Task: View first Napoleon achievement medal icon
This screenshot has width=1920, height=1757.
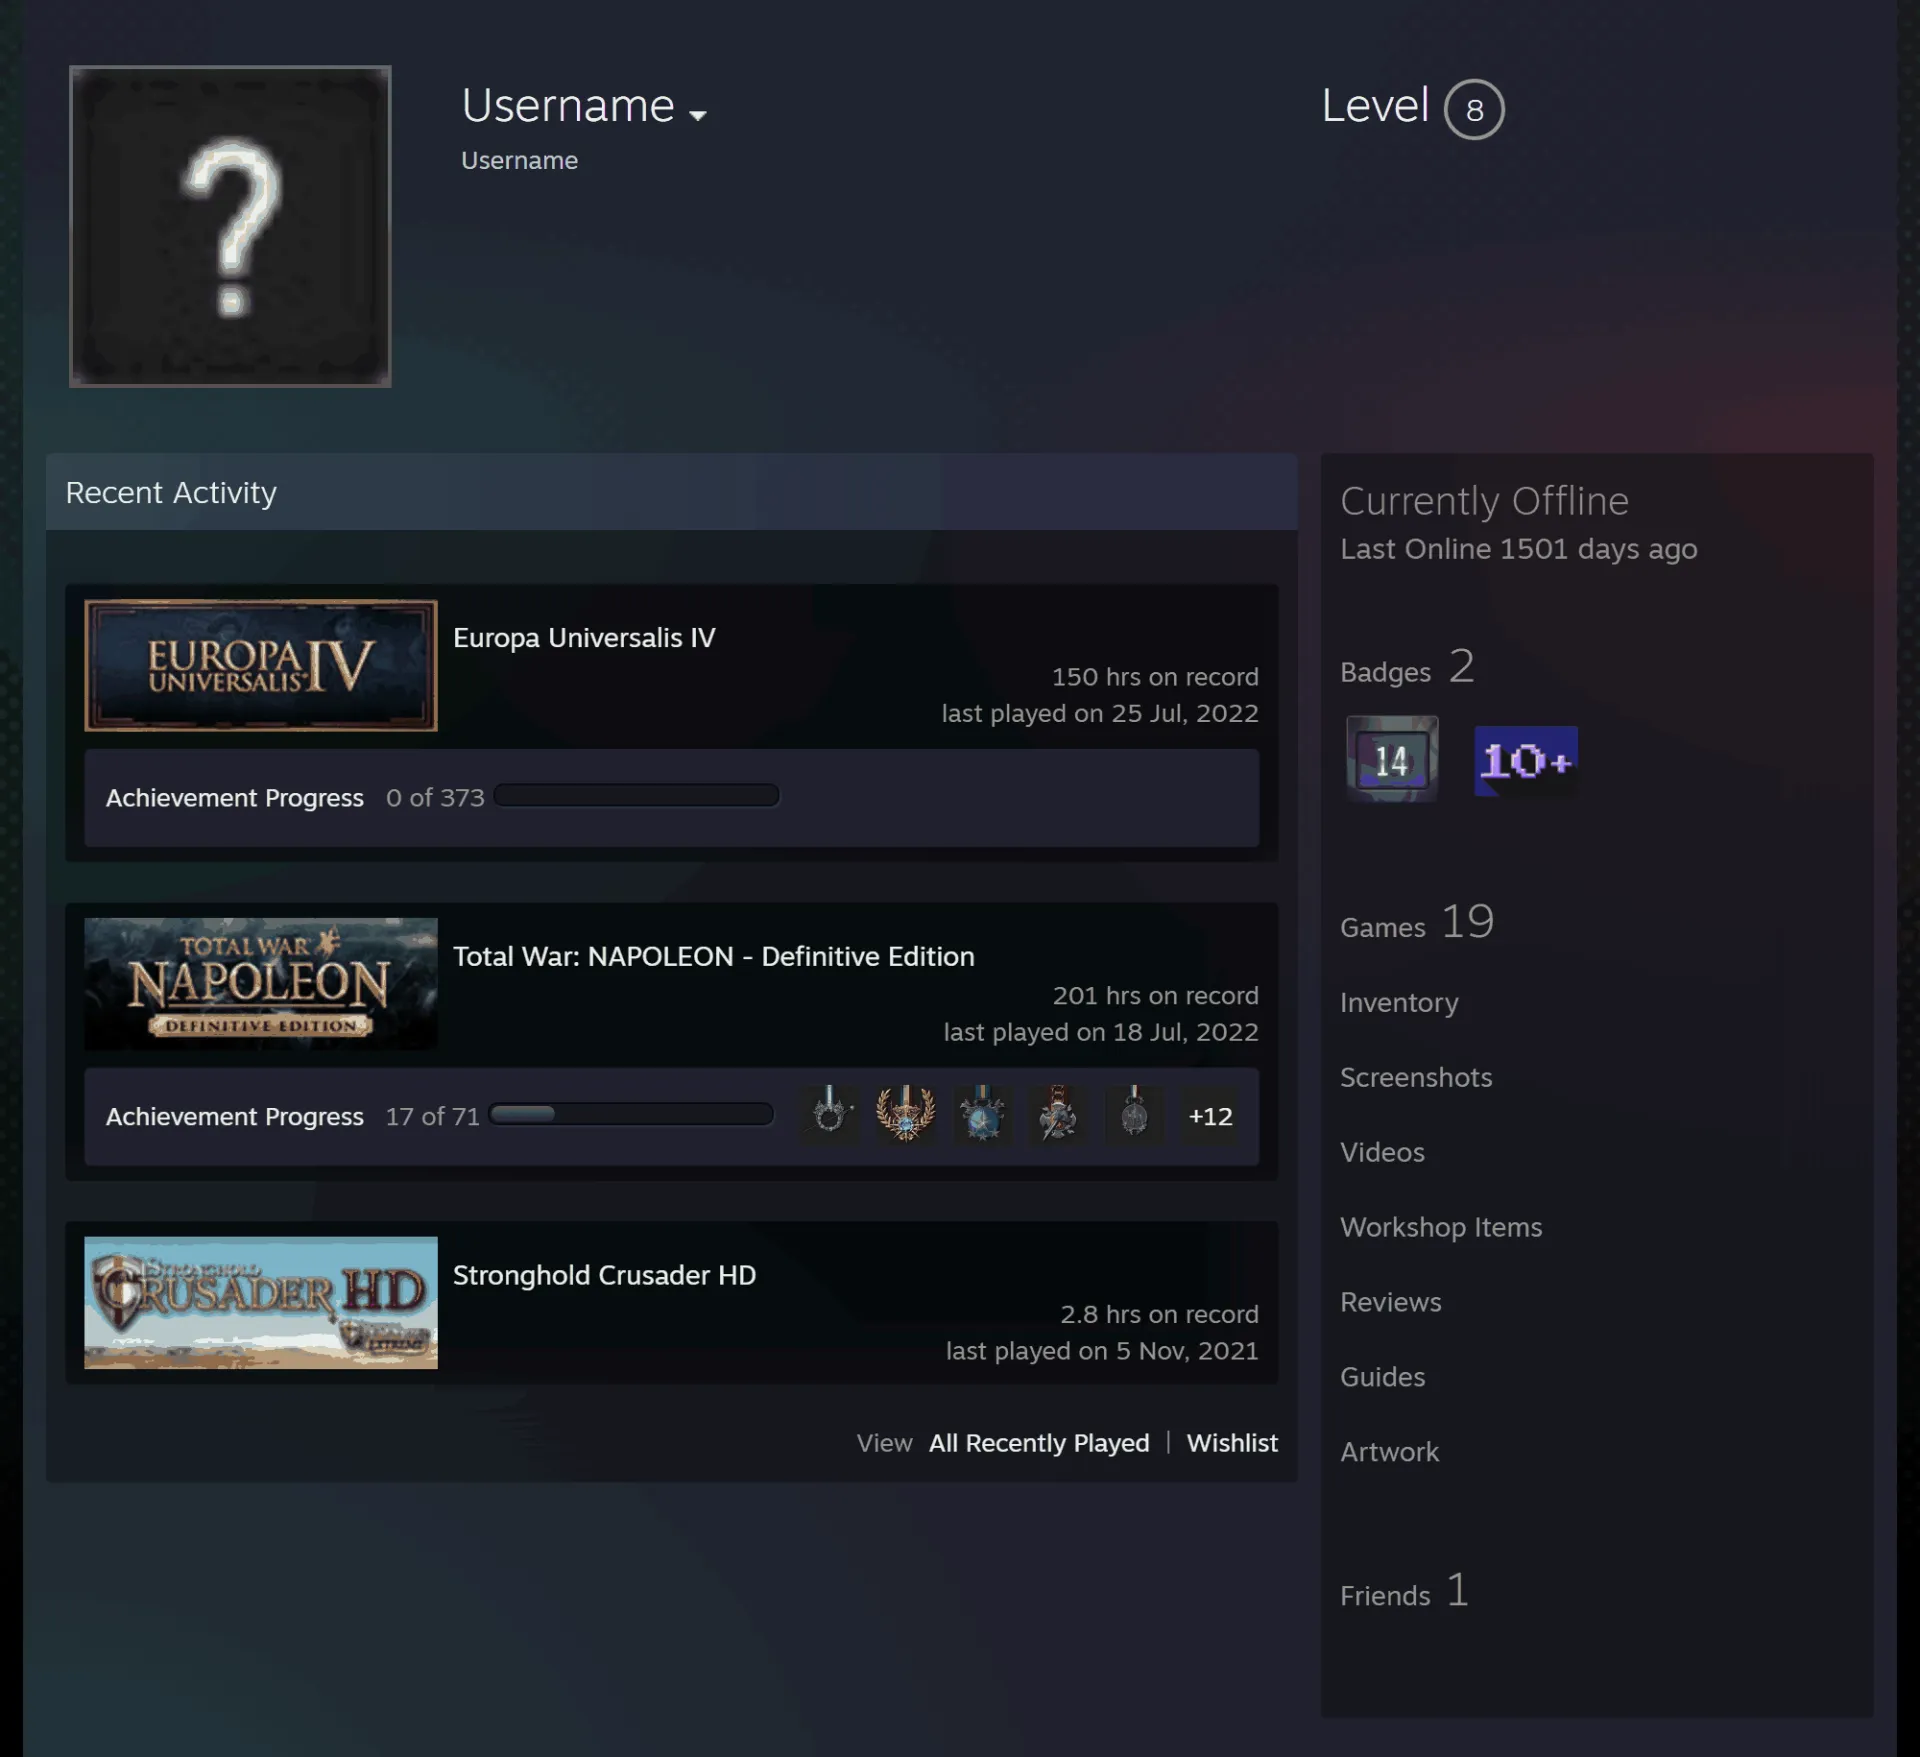Action: [829, 1115]
